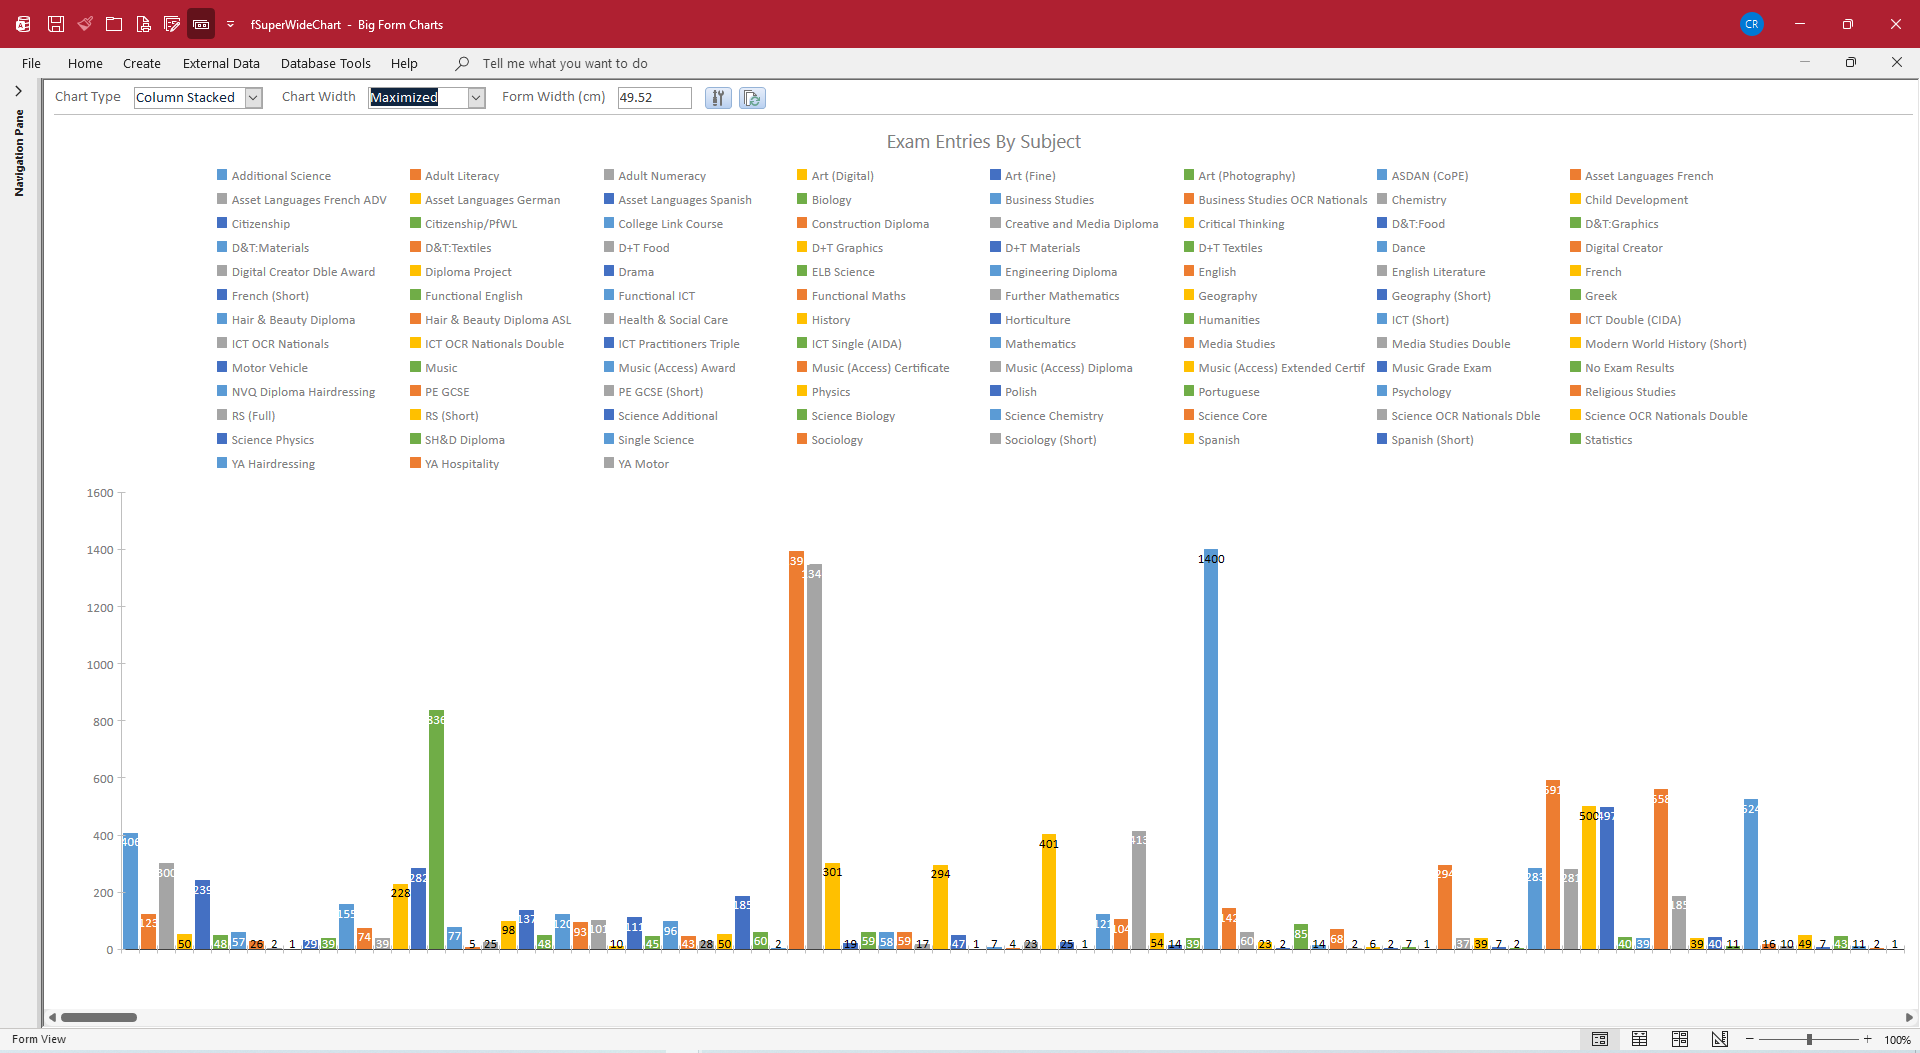Viewport: 1920px width, 1053px height.
Task: Click the chart settings tools icon button
Action: 718,98
